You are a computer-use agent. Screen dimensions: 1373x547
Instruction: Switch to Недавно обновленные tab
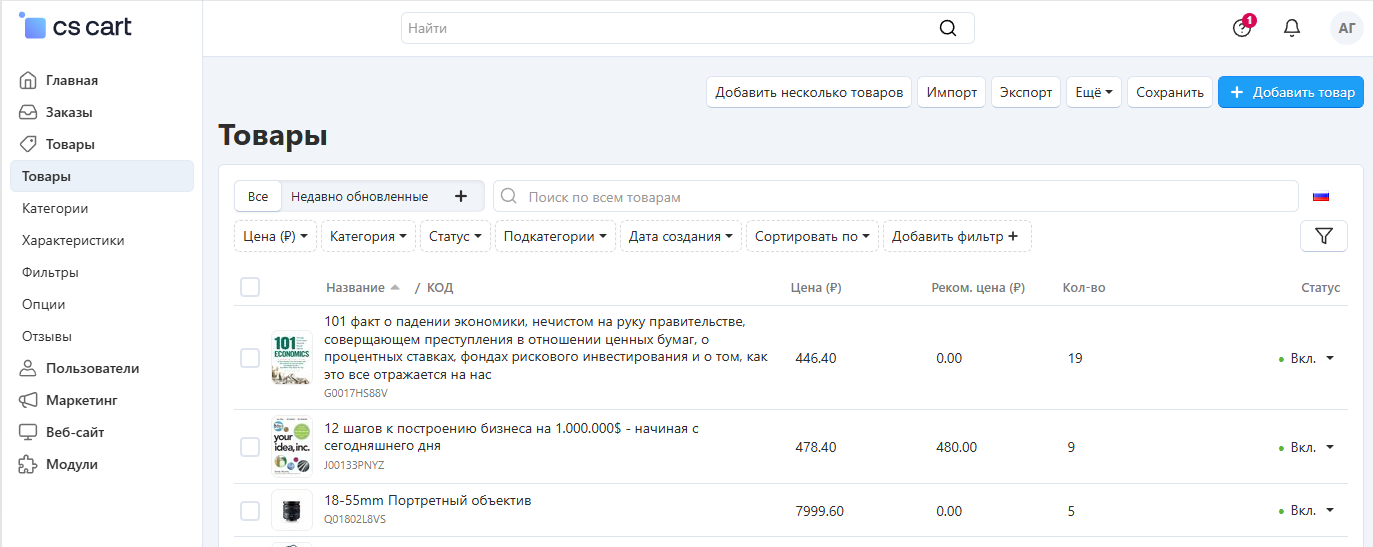(359, 196)
